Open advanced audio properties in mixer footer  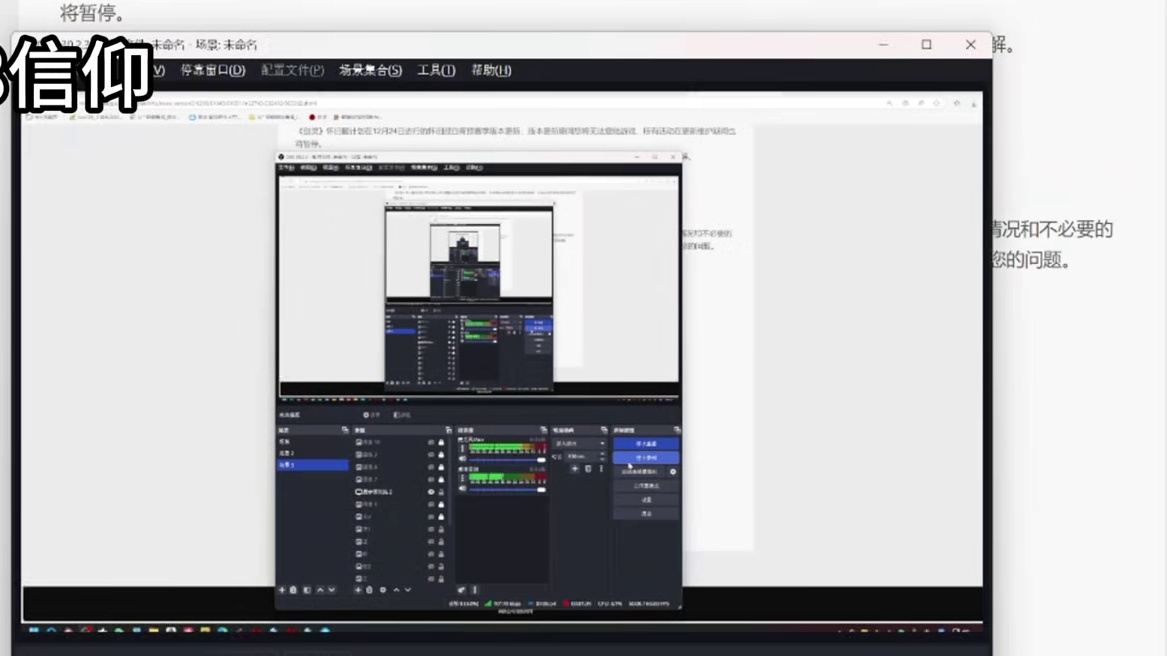tap(462, 590)
